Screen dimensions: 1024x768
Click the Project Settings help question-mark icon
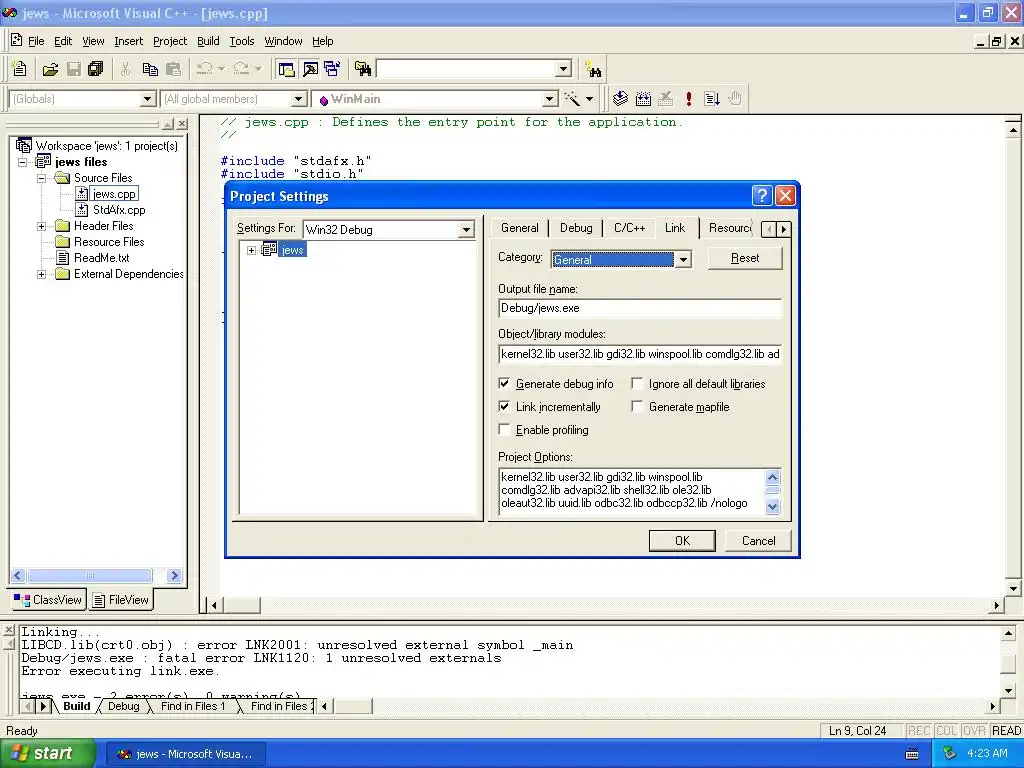(x=761, y=195)
